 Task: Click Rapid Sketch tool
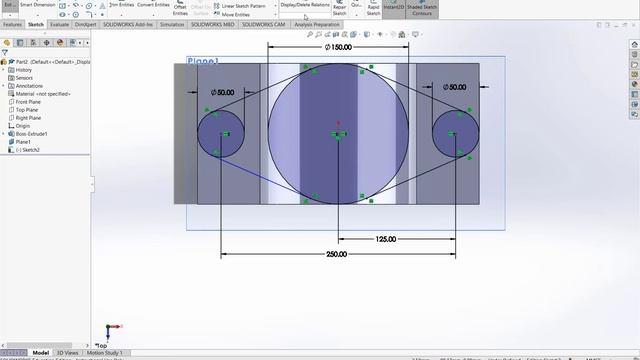[x=373, y=8]
